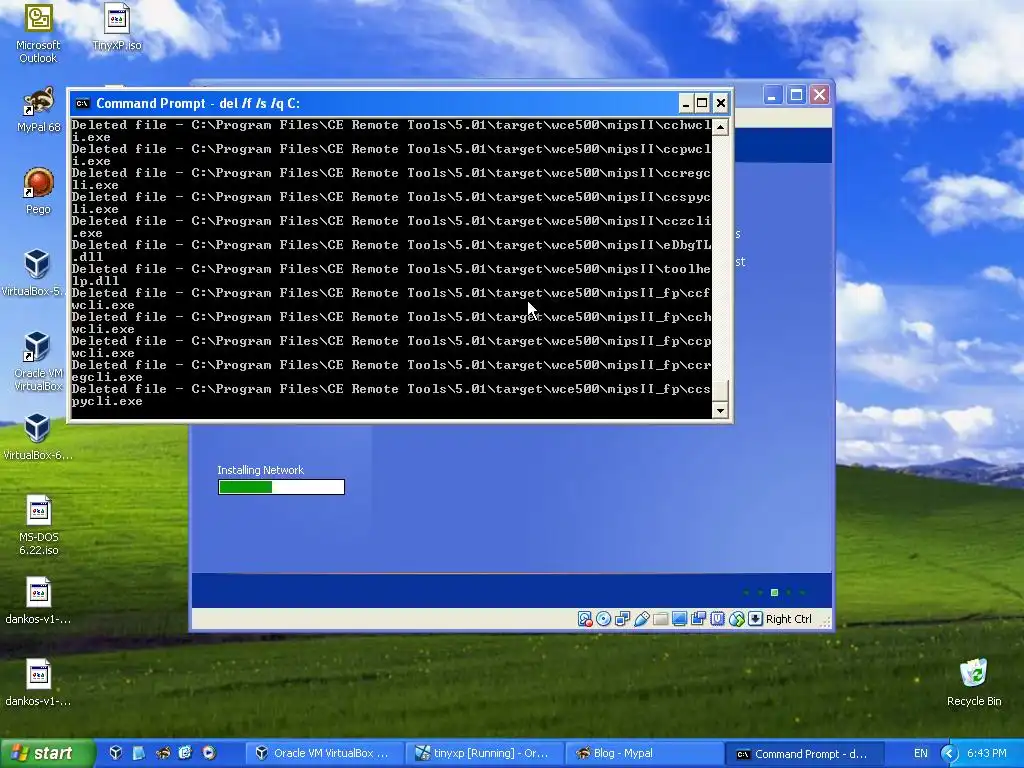Click the Installing Network progress bar
This screenshot has height=768, width=1024.
(x=281, y=487)
